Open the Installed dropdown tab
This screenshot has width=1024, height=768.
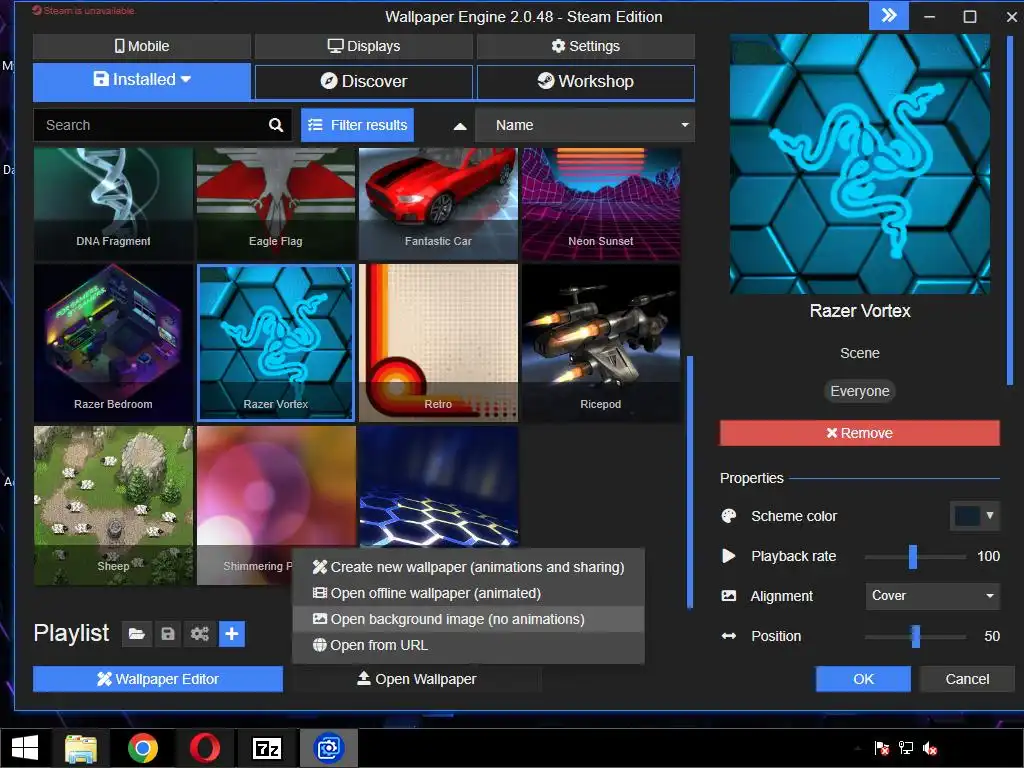142,80
